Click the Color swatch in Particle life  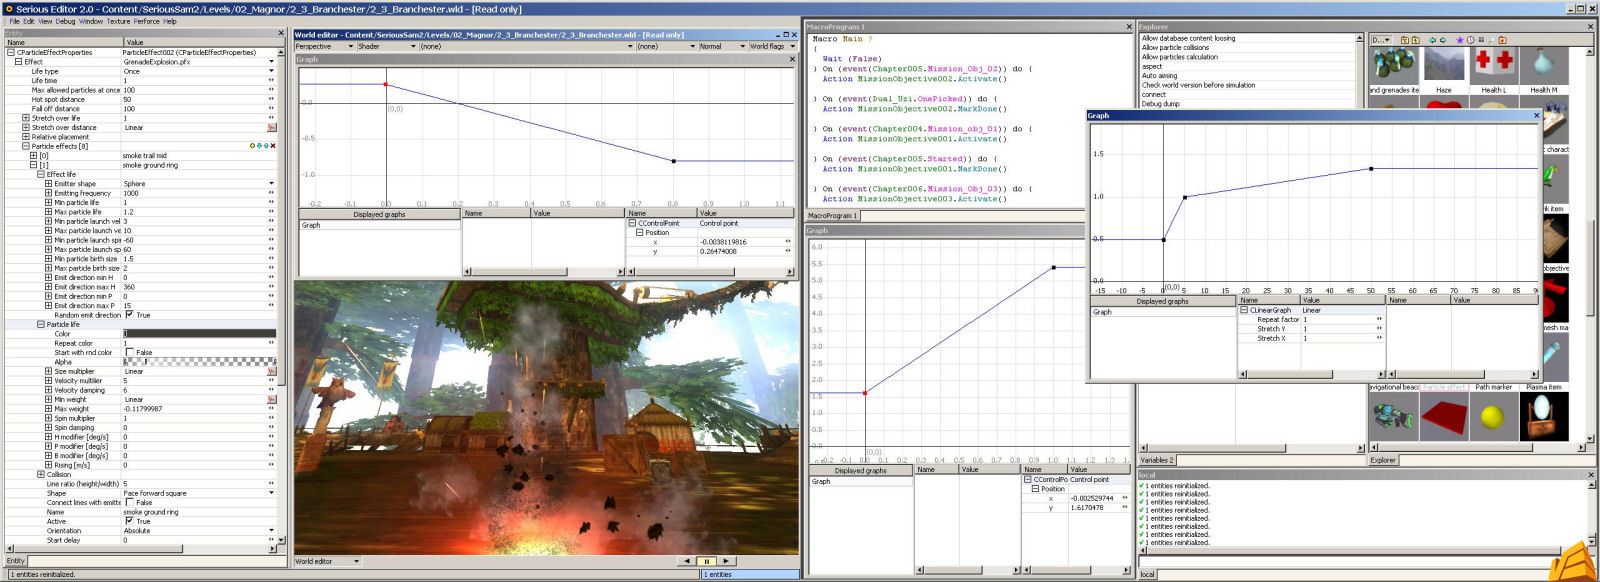pyautogui.click(x=199, y=334)
